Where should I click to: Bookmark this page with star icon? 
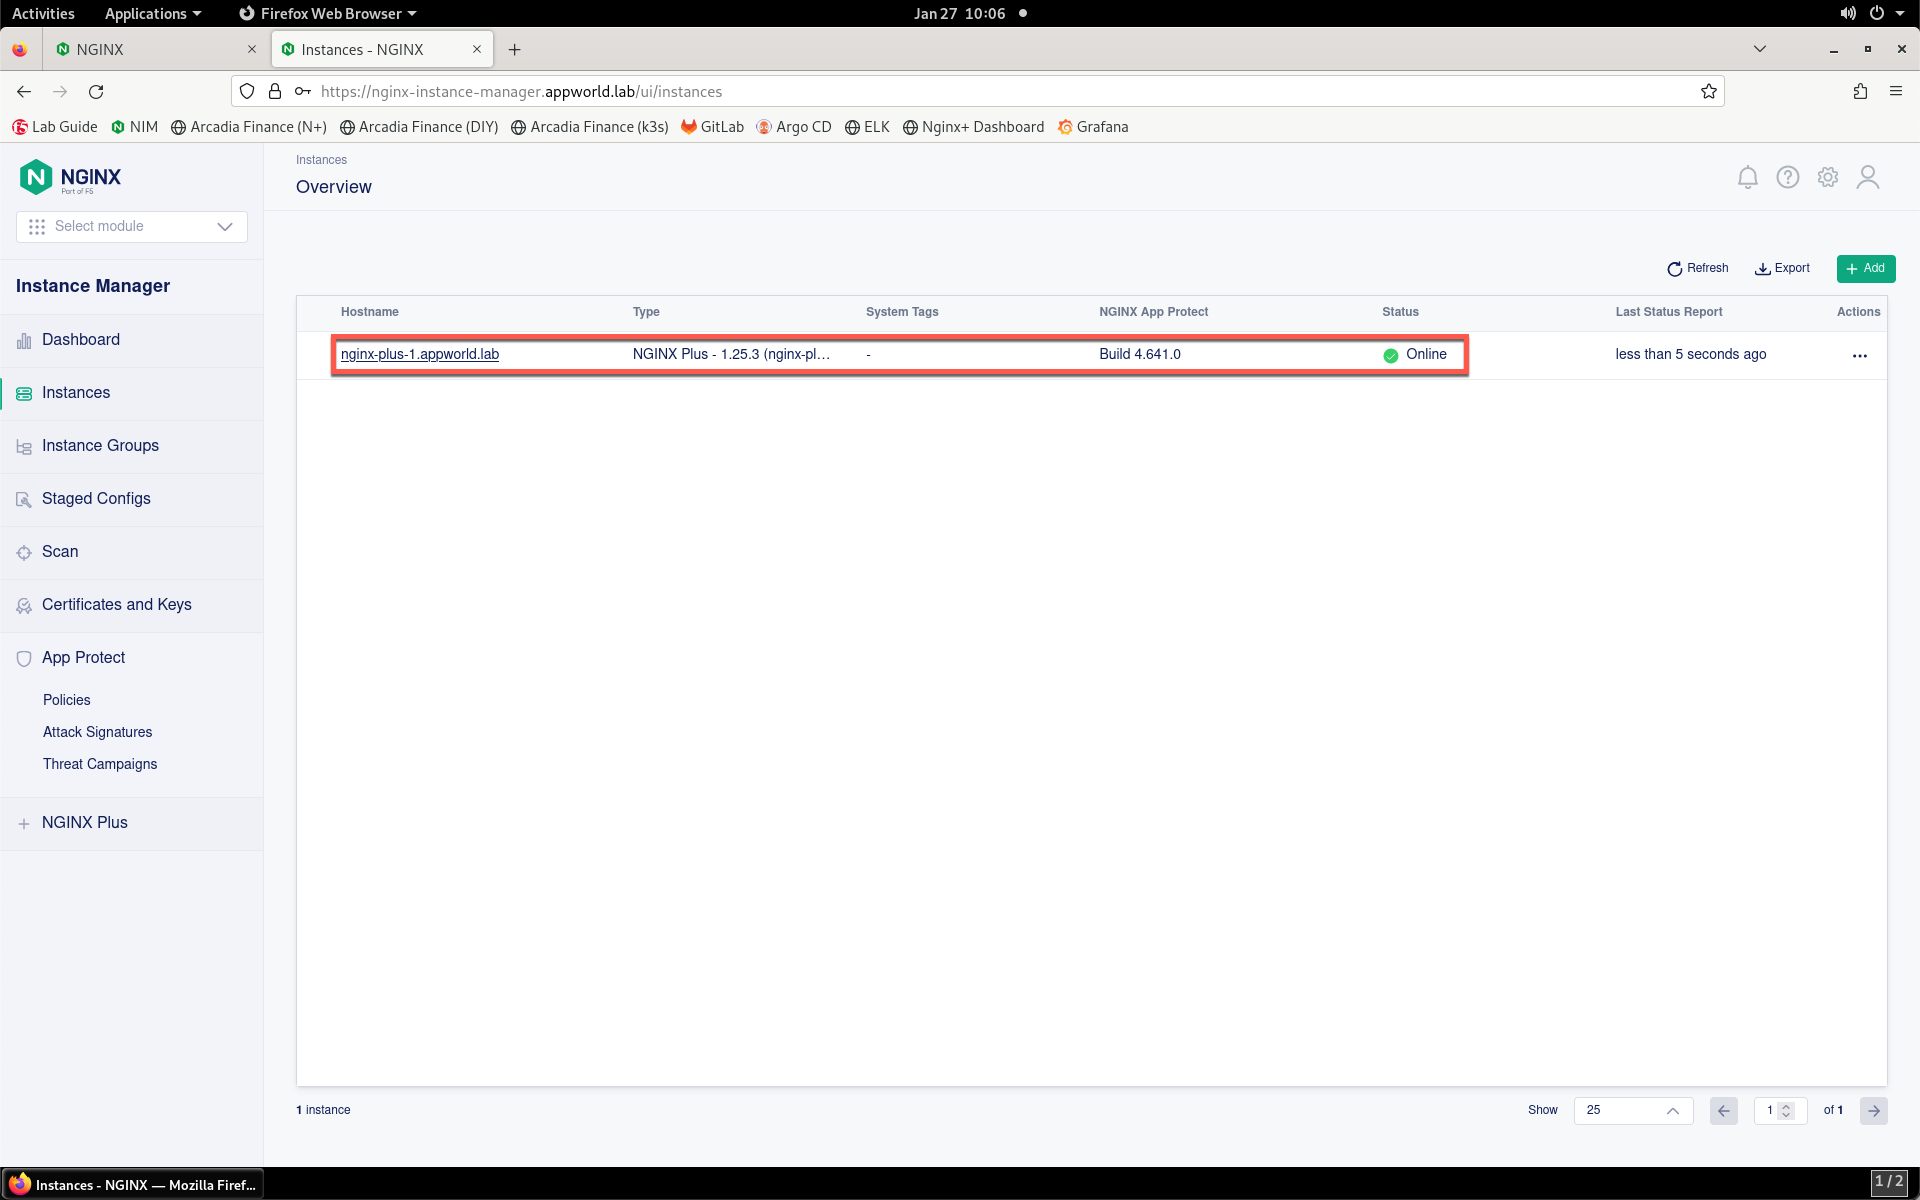tap(1708, 91)
